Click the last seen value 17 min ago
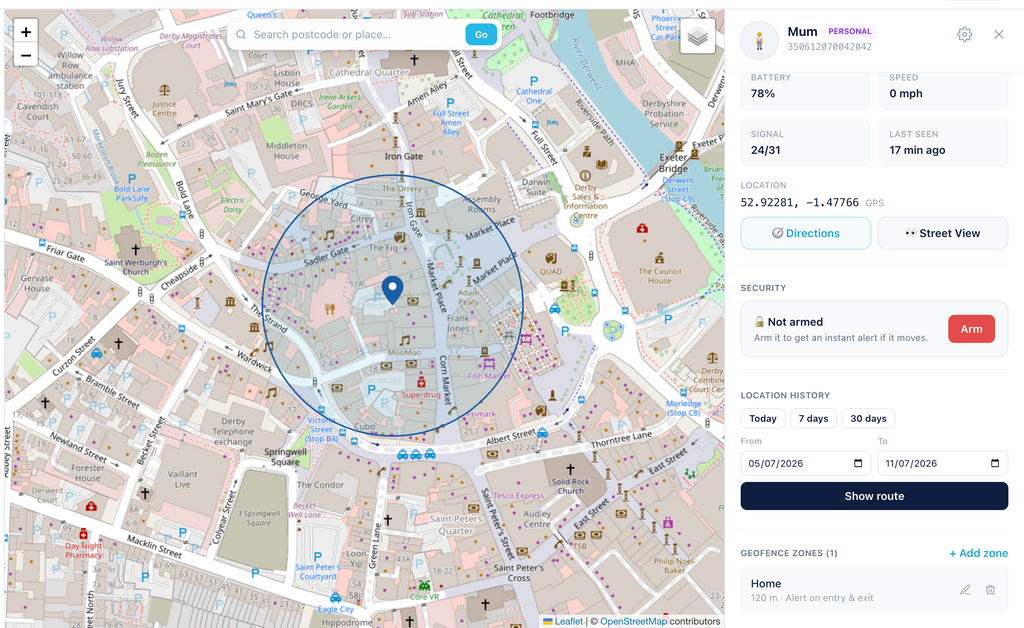Viewport: 1024px width, 628px height. coord(917,150)
